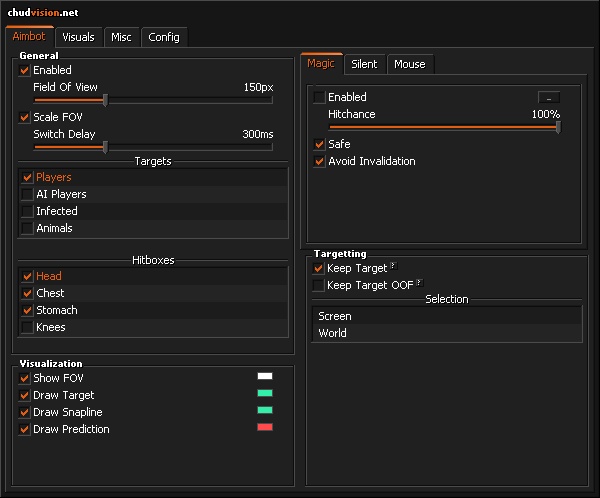Switch to the Aimbot tab
The width and height of the screenshot is (600, 498).
29,36
